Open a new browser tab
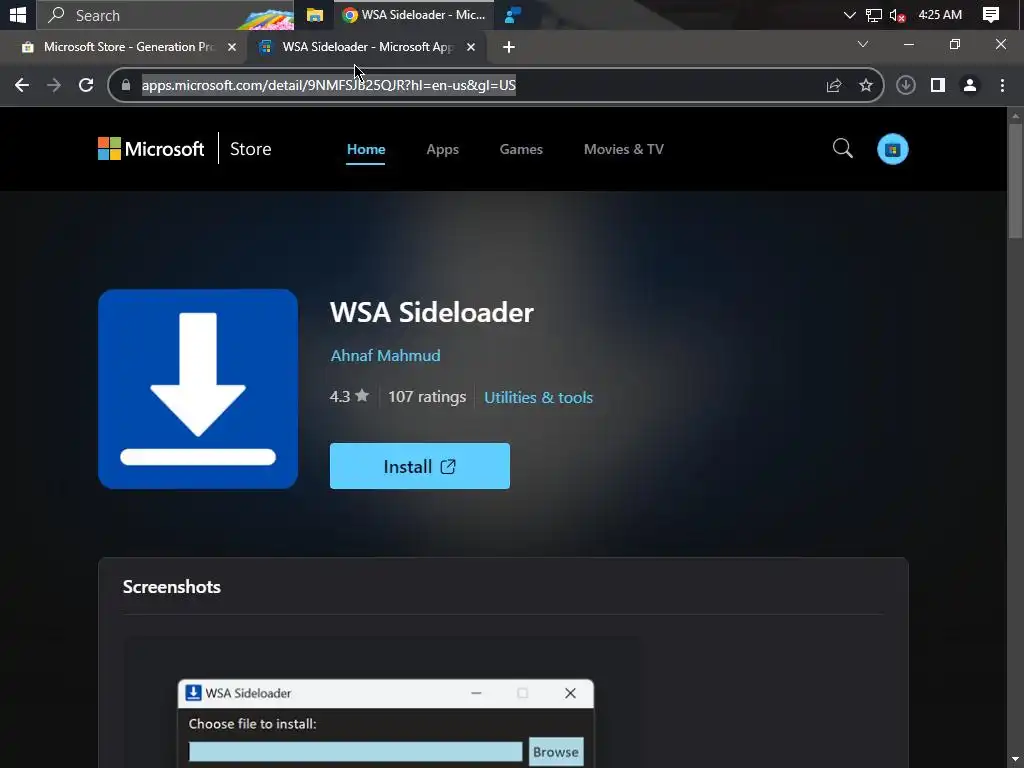1024x768 pixels. click(x=509, y=47)
